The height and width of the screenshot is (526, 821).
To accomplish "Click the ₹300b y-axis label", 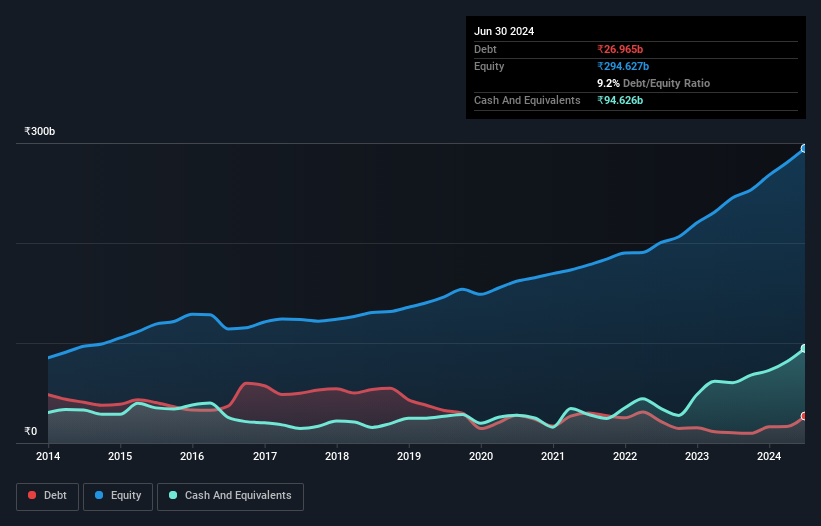I will [39, 131].
